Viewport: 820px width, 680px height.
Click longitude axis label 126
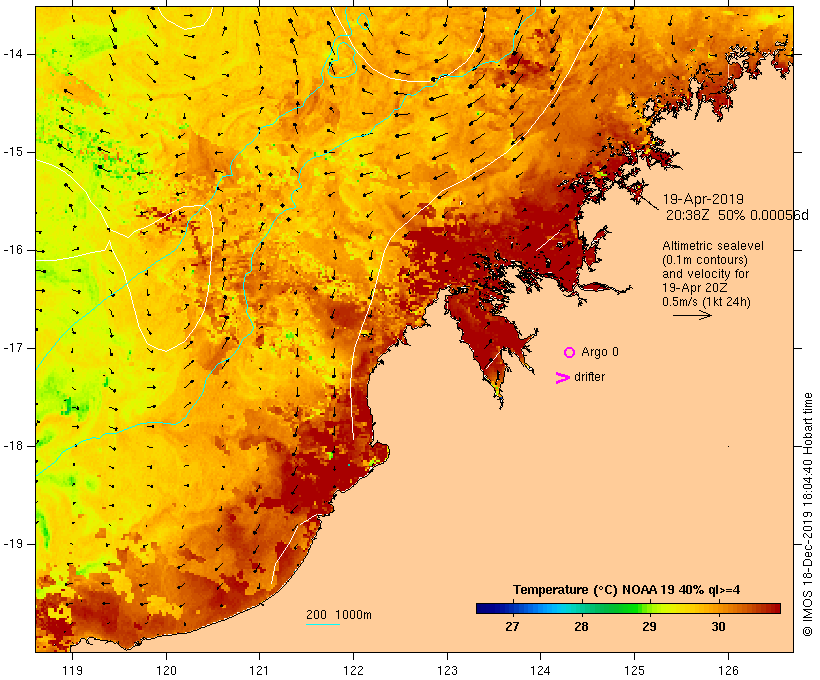coord(728,671)
